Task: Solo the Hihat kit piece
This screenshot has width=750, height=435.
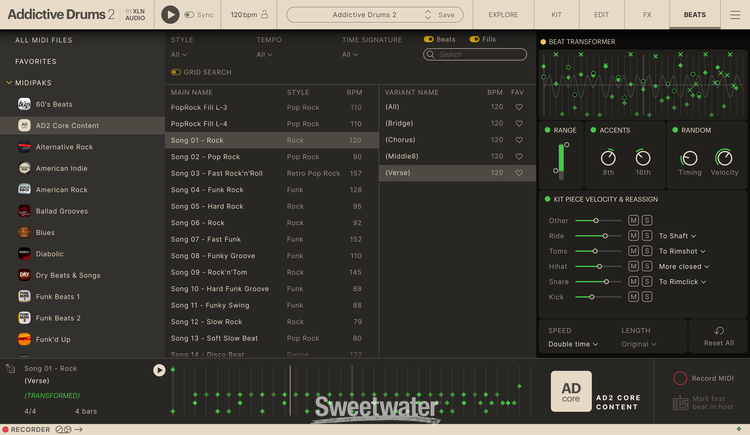Action: [x=647, y=266]
